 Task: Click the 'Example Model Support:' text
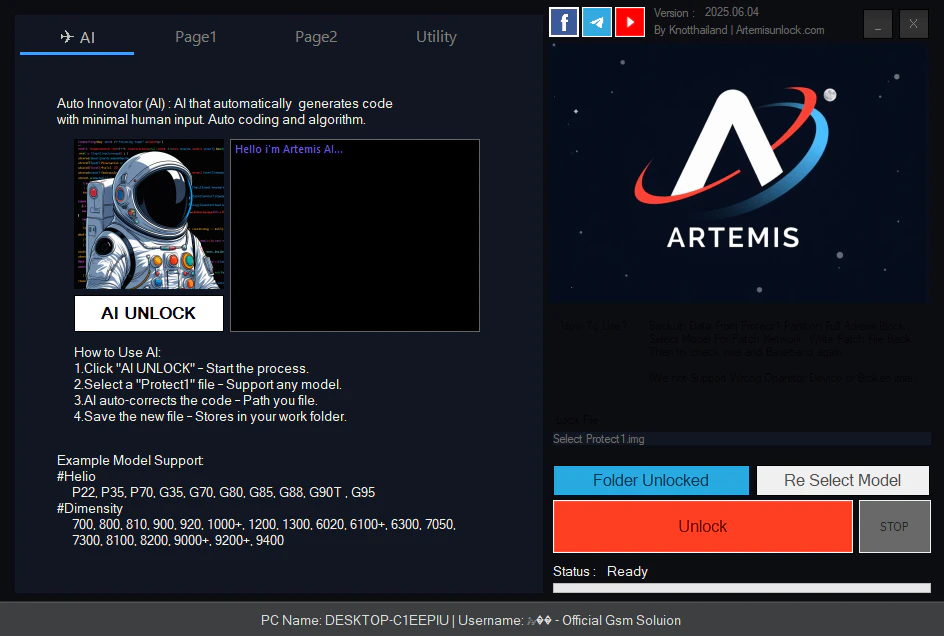point(130,461)
